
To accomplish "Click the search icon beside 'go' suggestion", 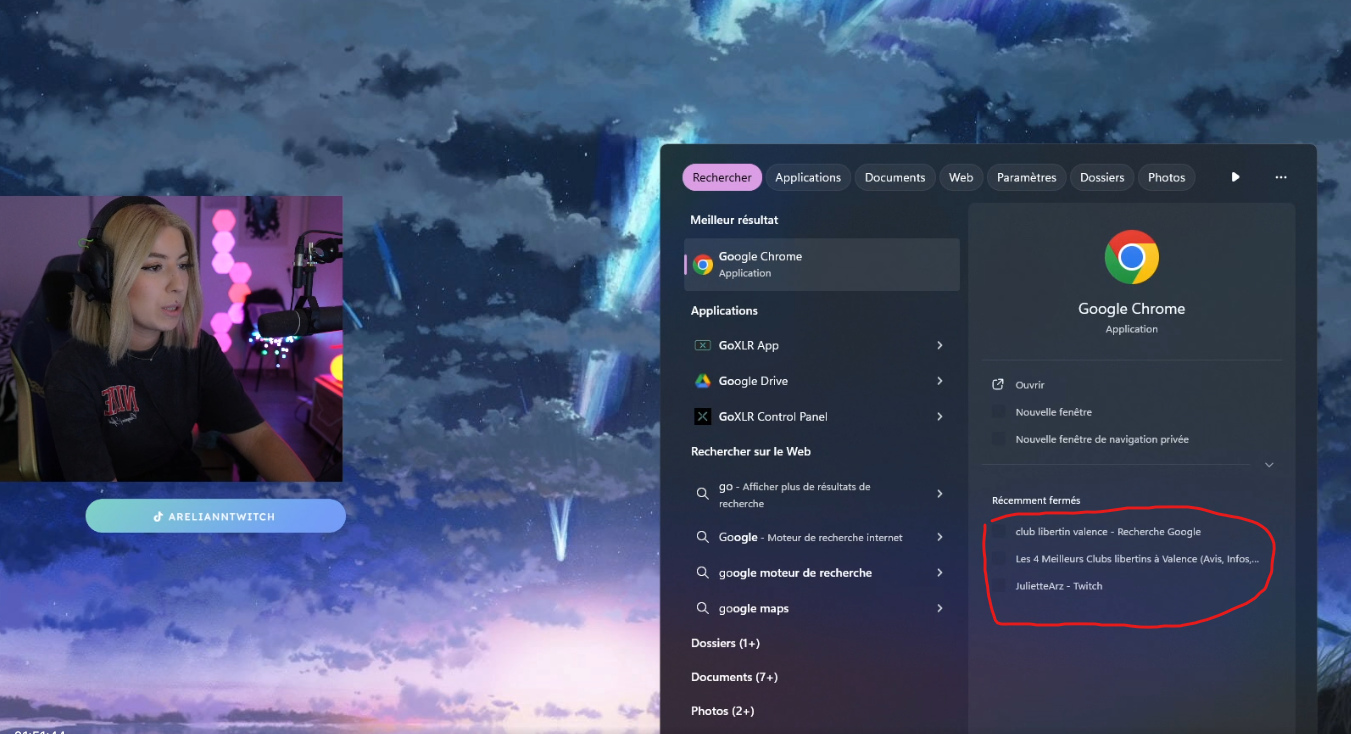I will (x=702, y=494).
